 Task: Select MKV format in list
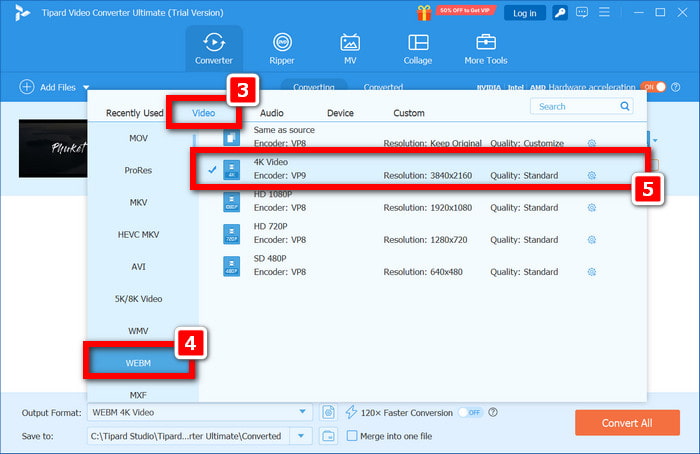(x=138, y=202)
